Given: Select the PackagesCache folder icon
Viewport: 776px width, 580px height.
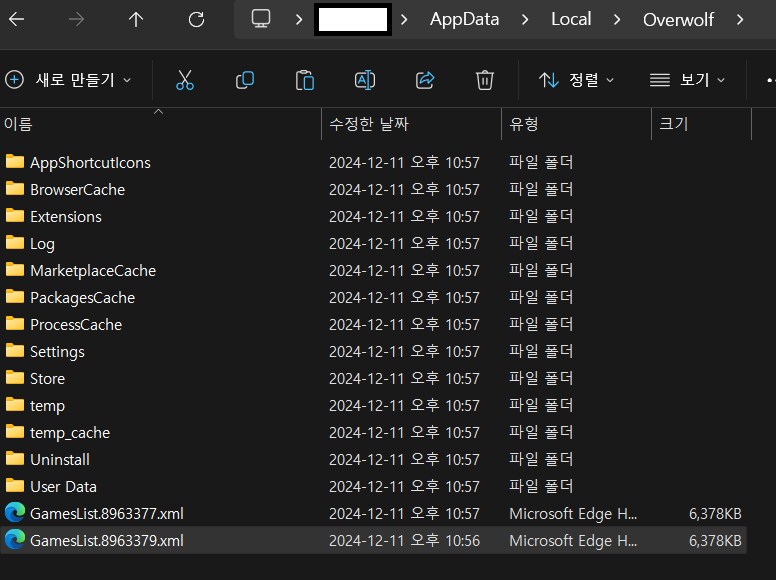Looking at the screenshot, I should click(x=15, y=296).
